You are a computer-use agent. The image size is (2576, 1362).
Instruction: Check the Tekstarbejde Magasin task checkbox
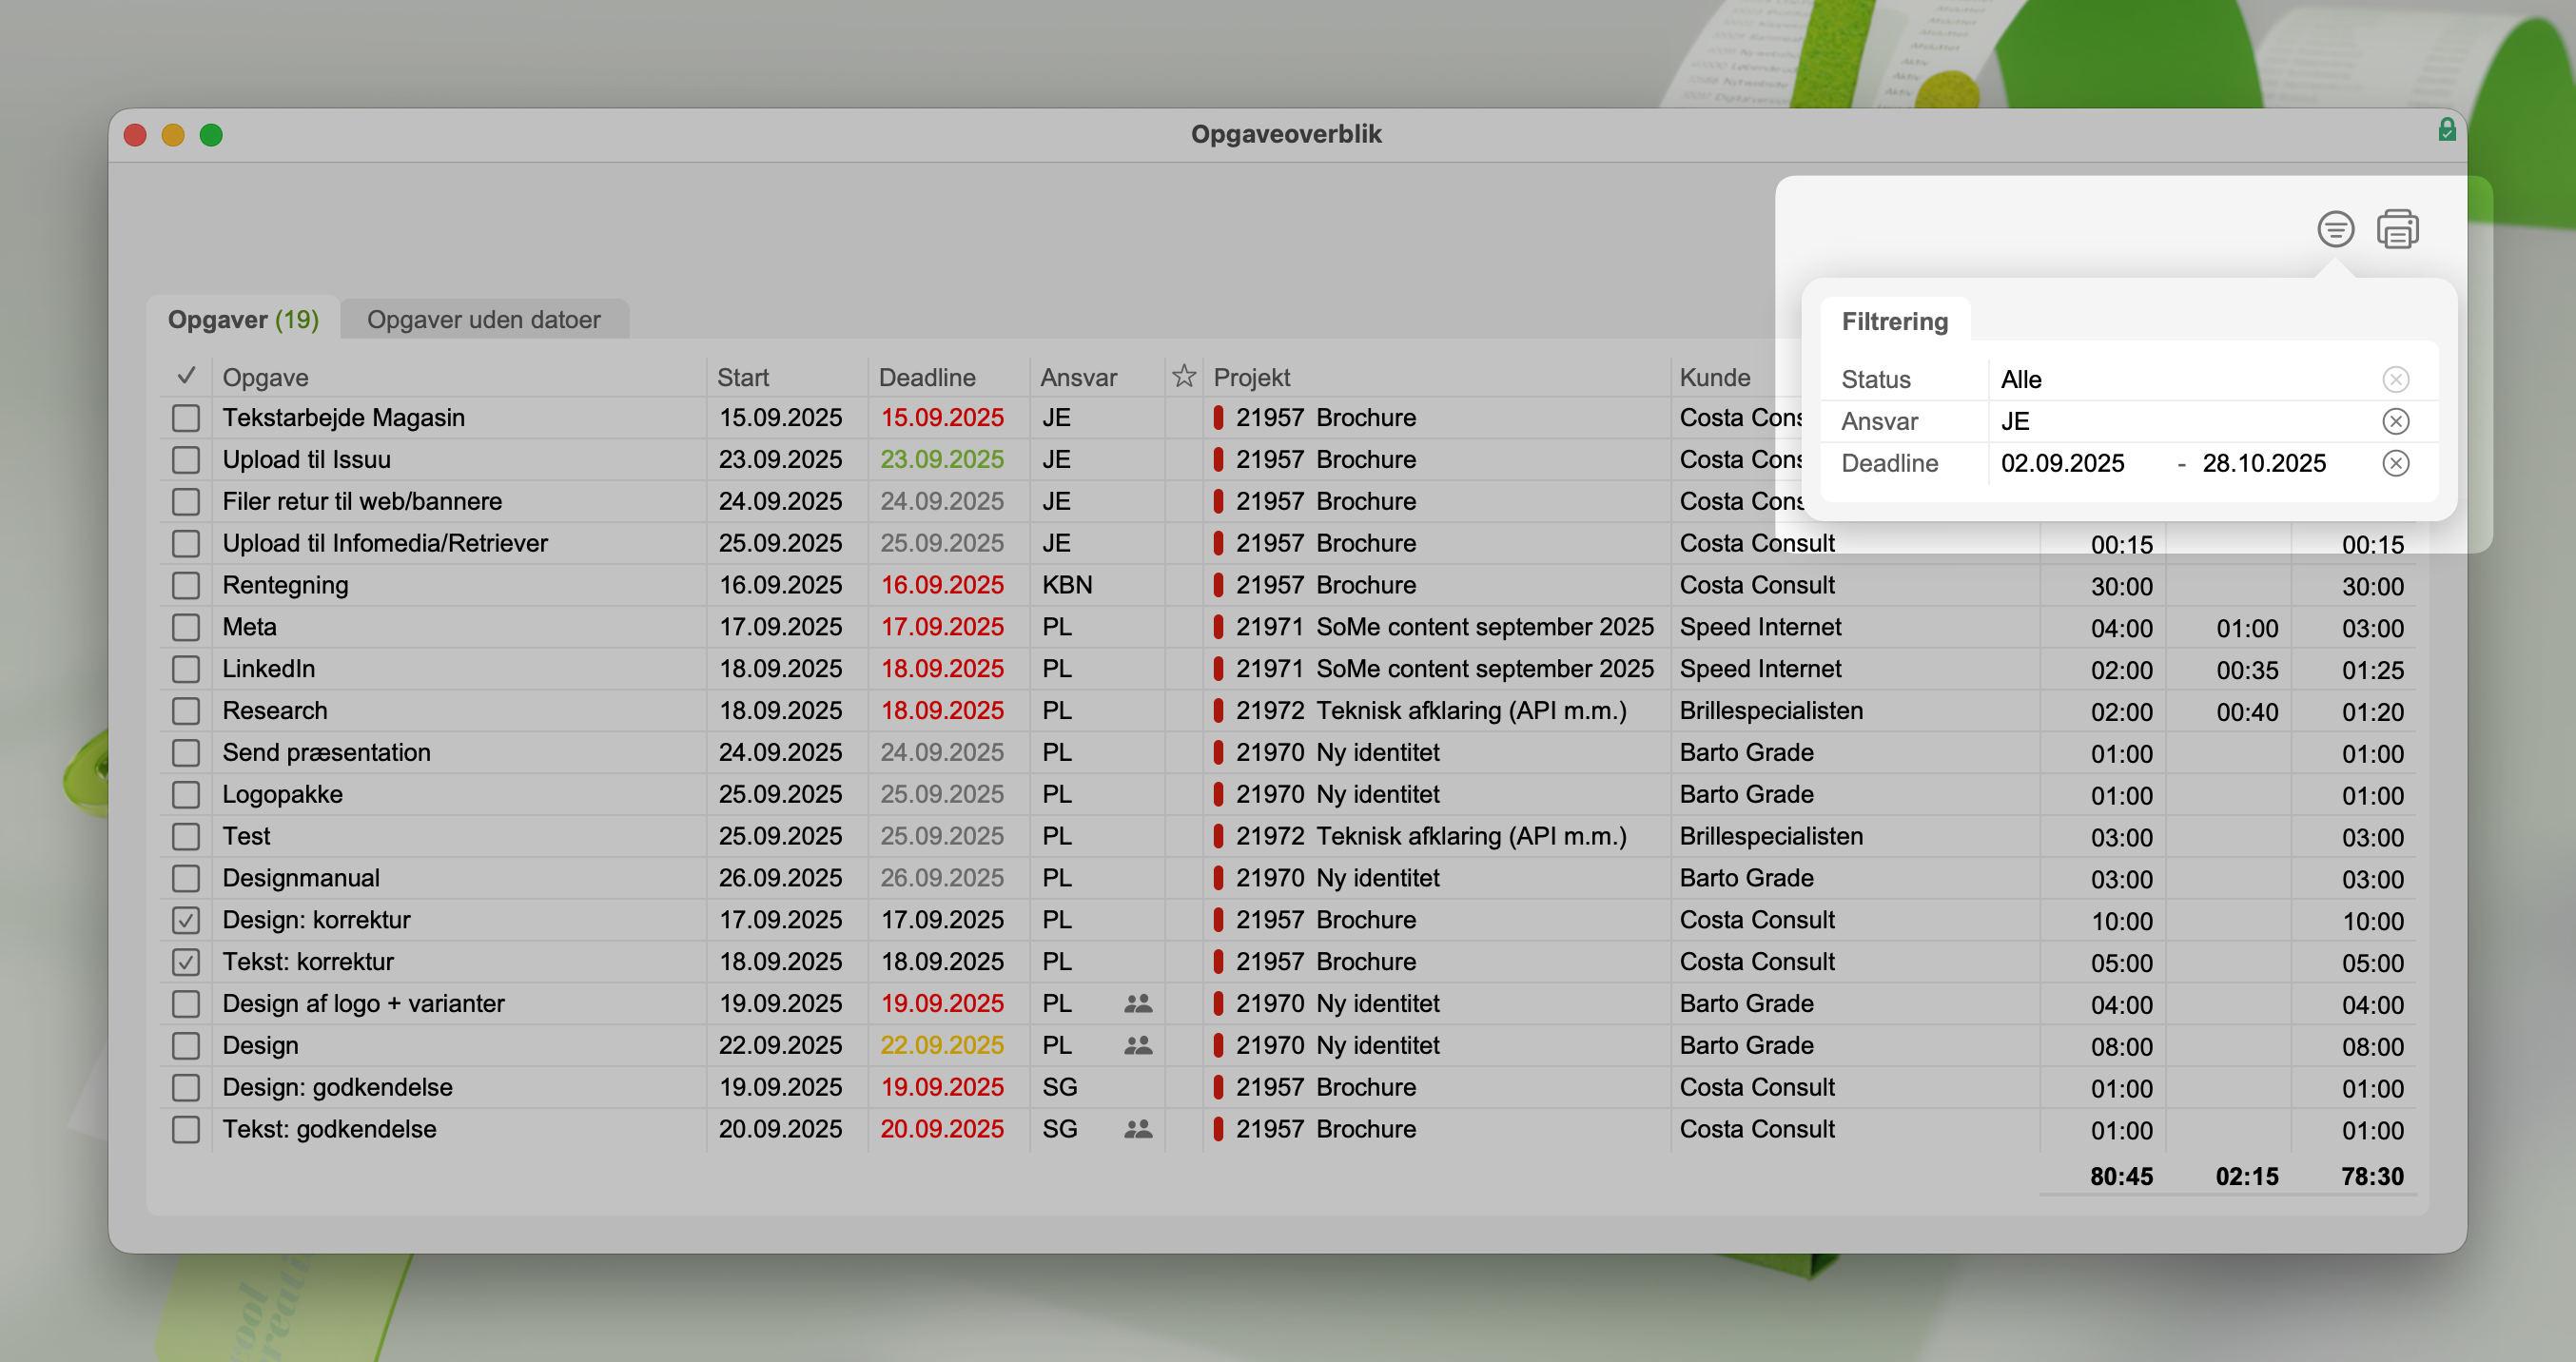click(186, 418)
